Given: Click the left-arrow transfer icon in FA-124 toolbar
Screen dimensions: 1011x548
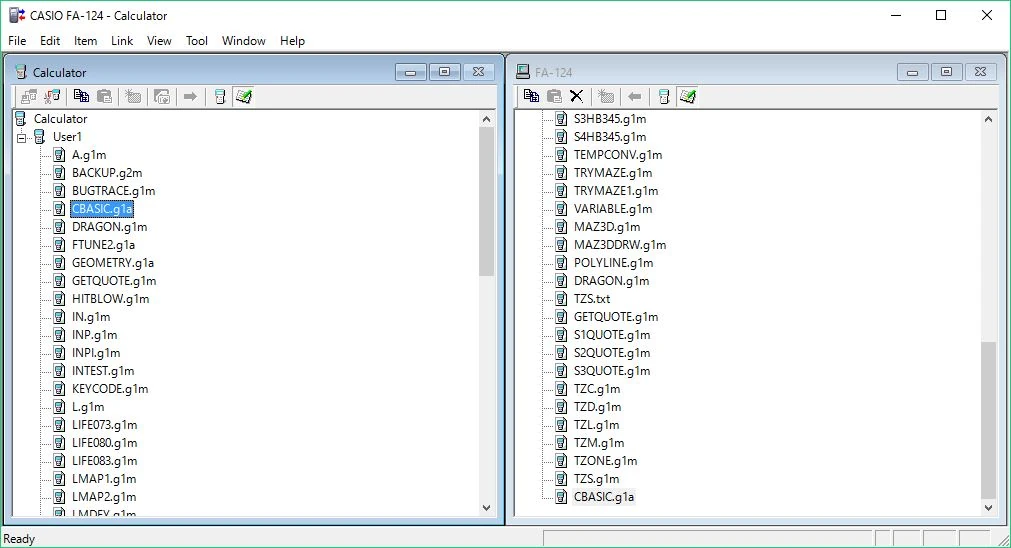Looking at the screenshot, I should point(634,97).
